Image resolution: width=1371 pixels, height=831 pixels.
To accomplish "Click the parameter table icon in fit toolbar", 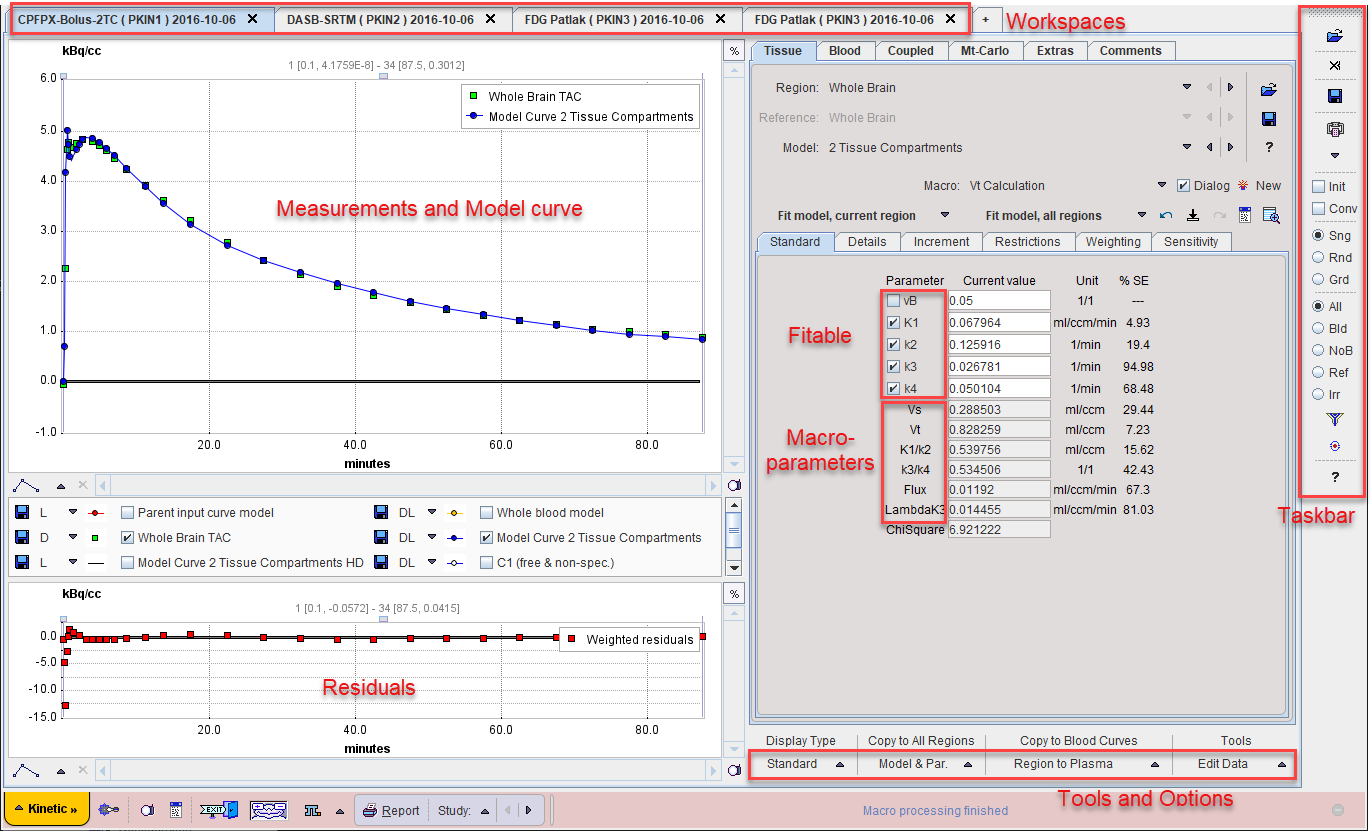I will (1245, 215).
